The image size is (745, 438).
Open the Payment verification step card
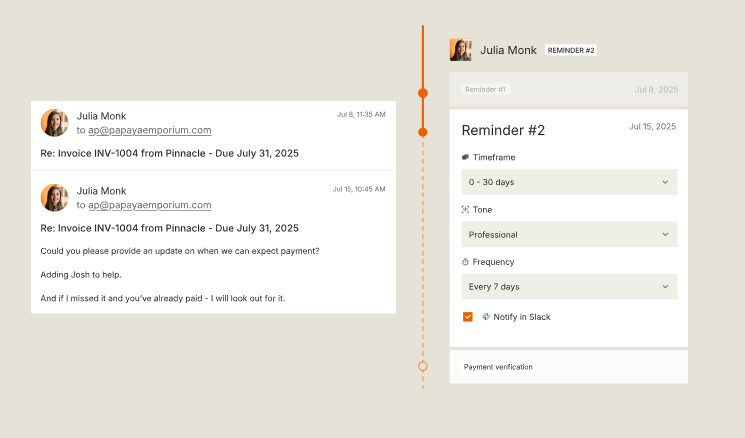pos(569,367)
